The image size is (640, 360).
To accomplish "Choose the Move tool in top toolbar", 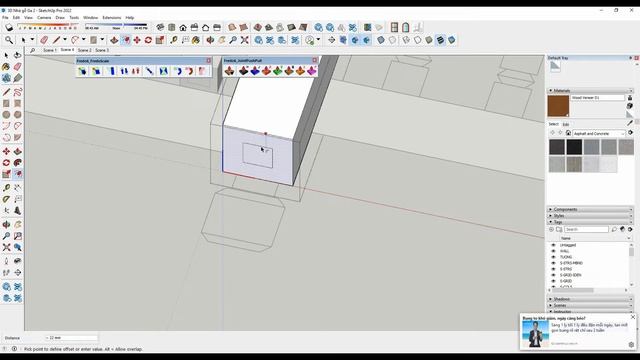I will click(x=137, y=40).
